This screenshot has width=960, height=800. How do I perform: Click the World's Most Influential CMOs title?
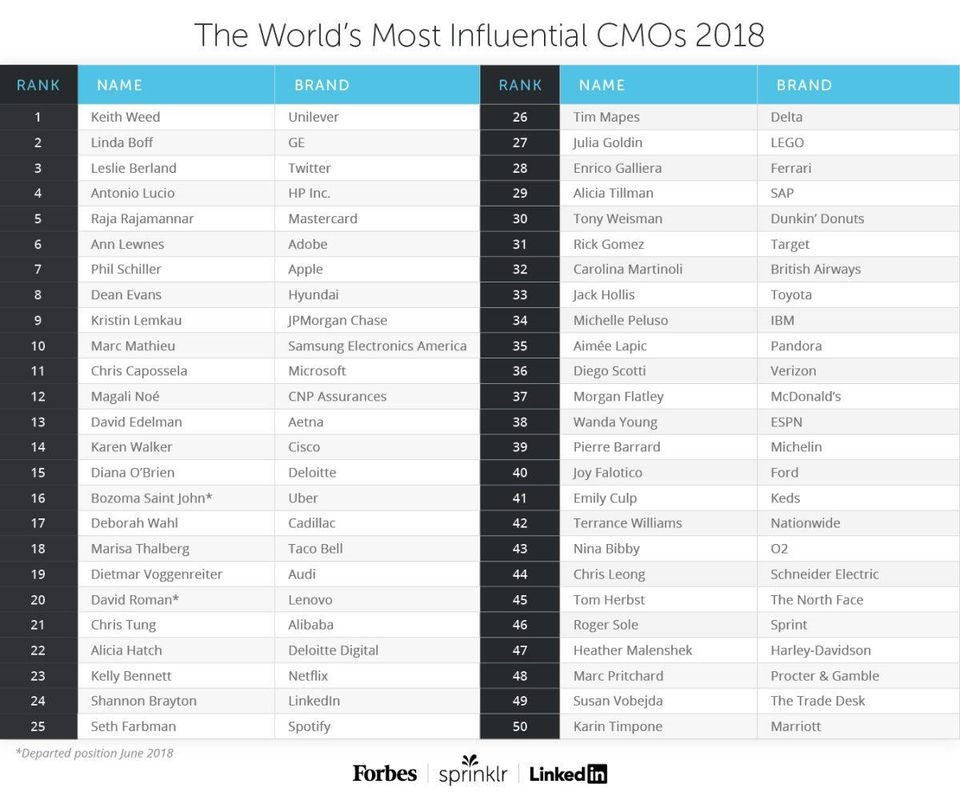click(479, 35)
